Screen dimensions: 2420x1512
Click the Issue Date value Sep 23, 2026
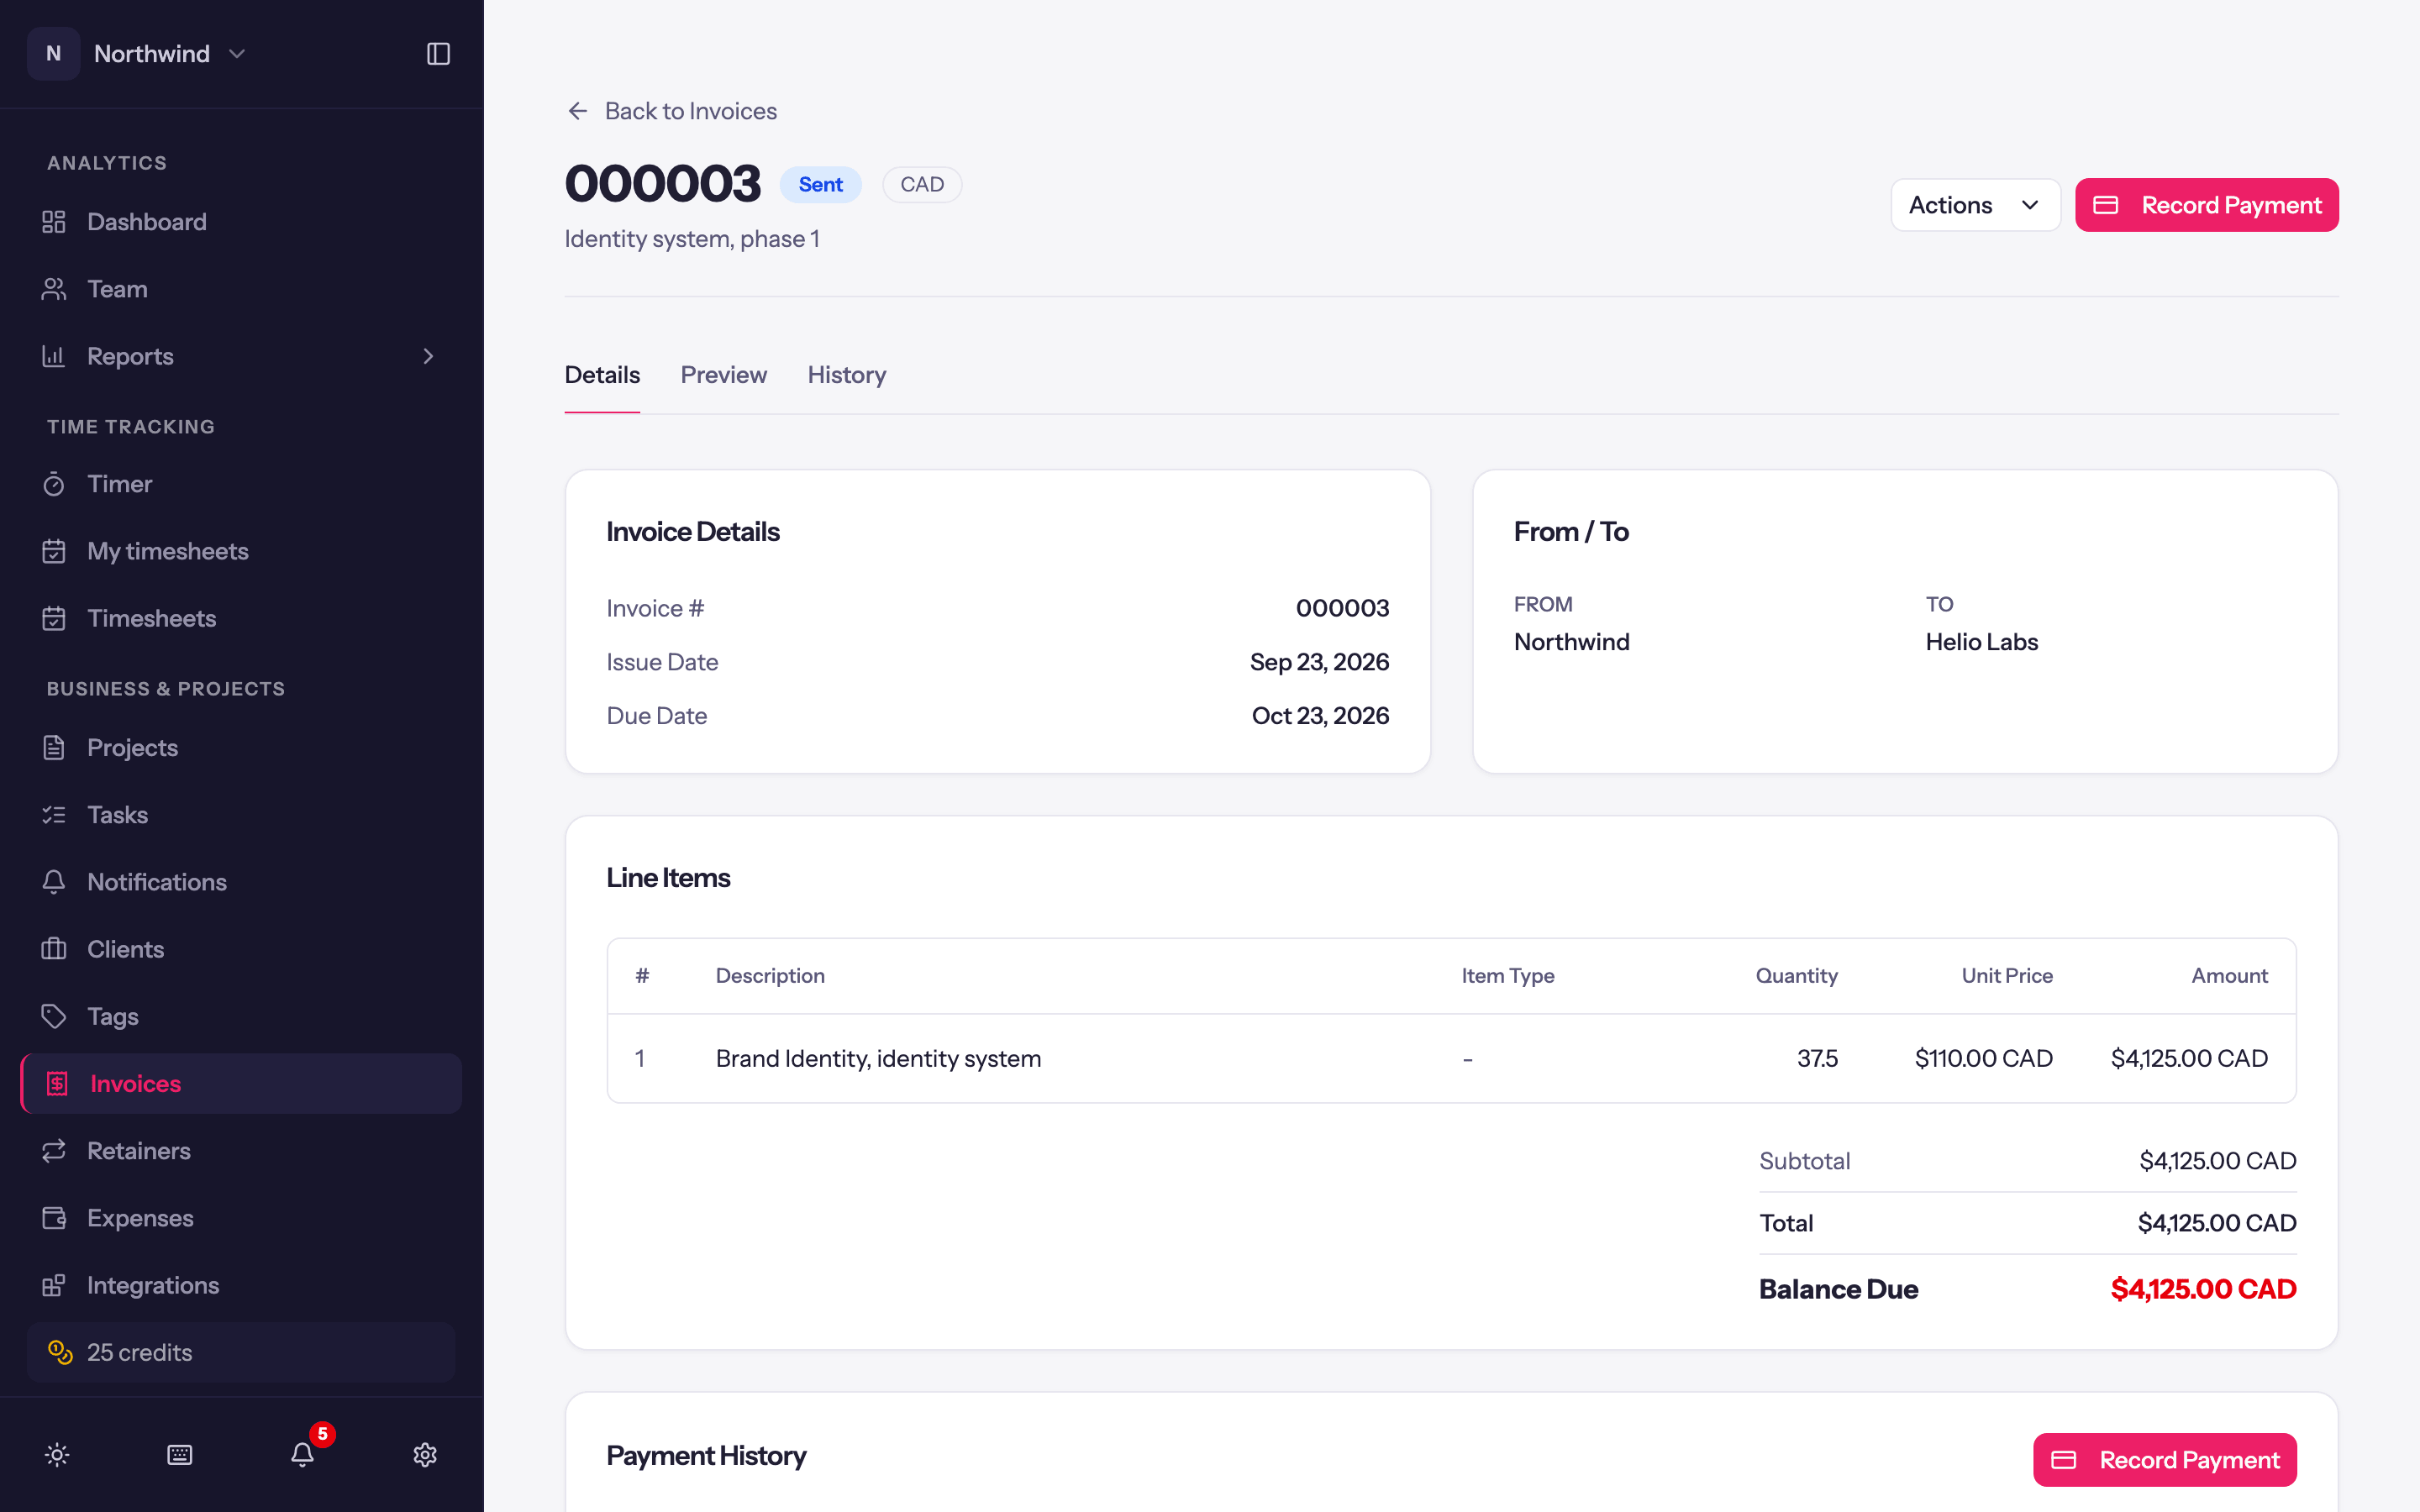1319,662
